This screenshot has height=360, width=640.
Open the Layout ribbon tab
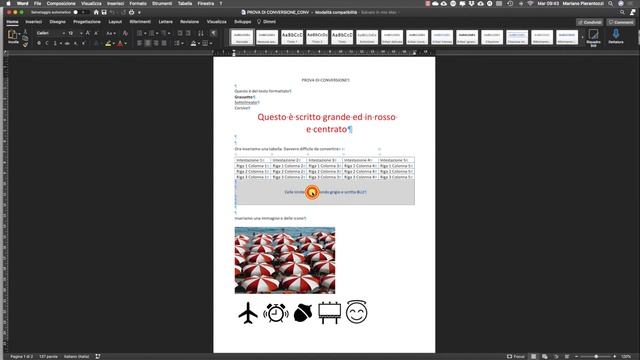pos(115,22)
